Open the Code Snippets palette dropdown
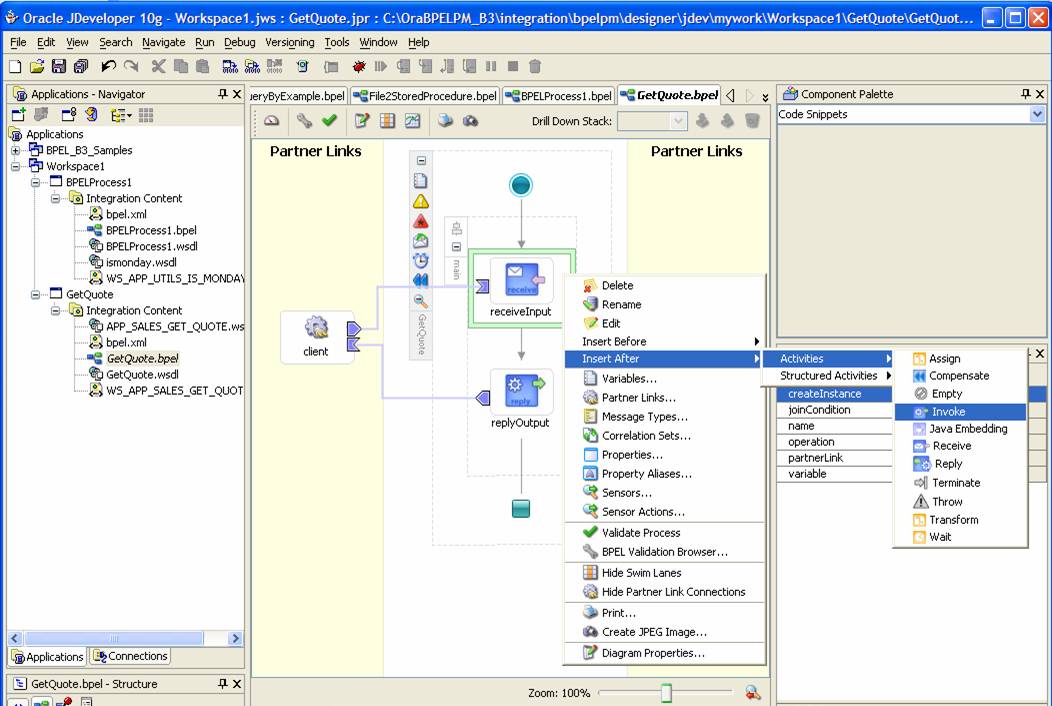 click(x=1037, y=115)
